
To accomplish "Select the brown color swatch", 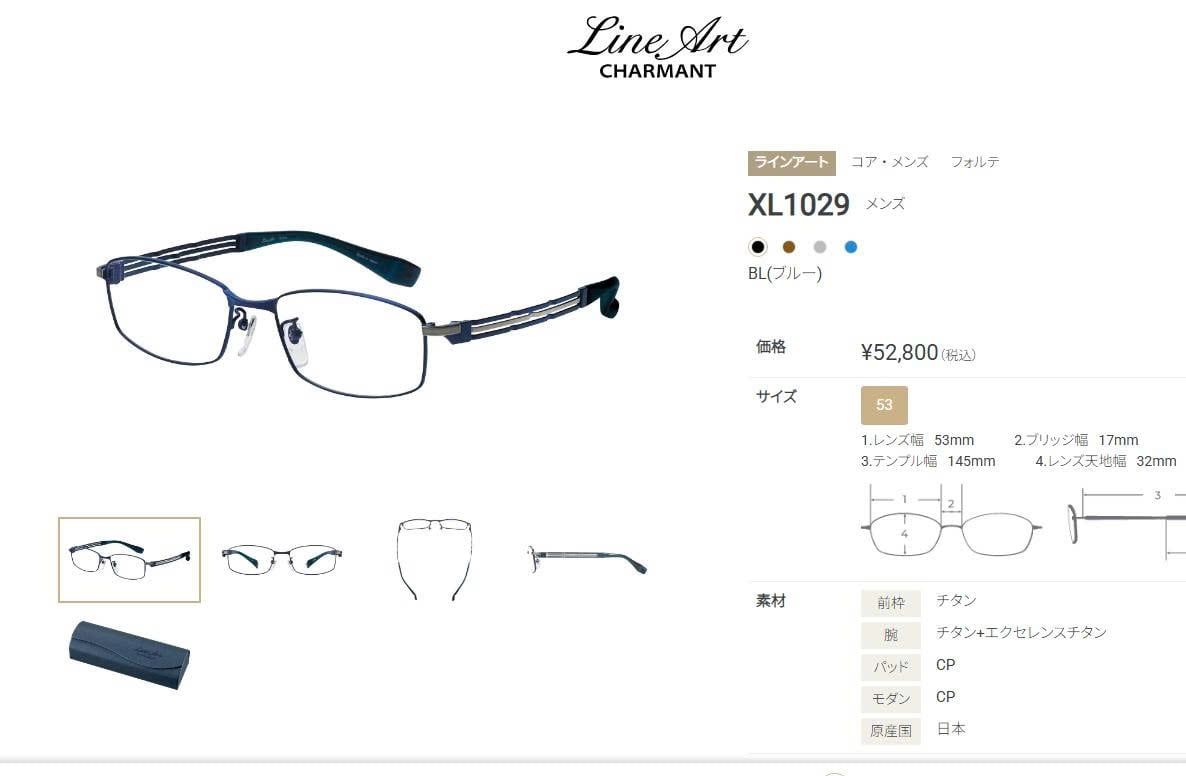I will pos(789,247).
